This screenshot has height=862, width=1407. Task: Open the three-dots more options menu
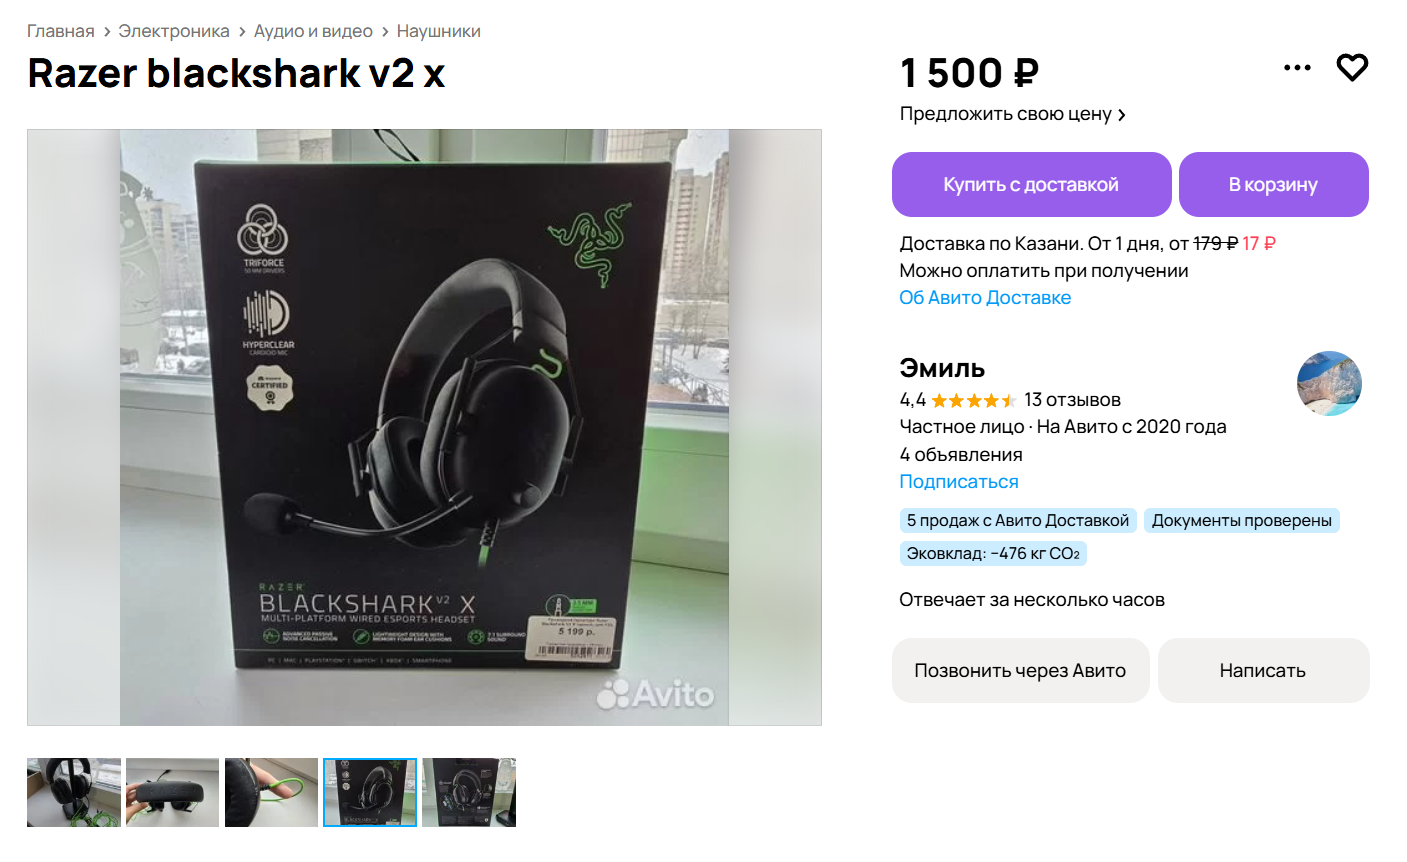tap(1297, 68)
